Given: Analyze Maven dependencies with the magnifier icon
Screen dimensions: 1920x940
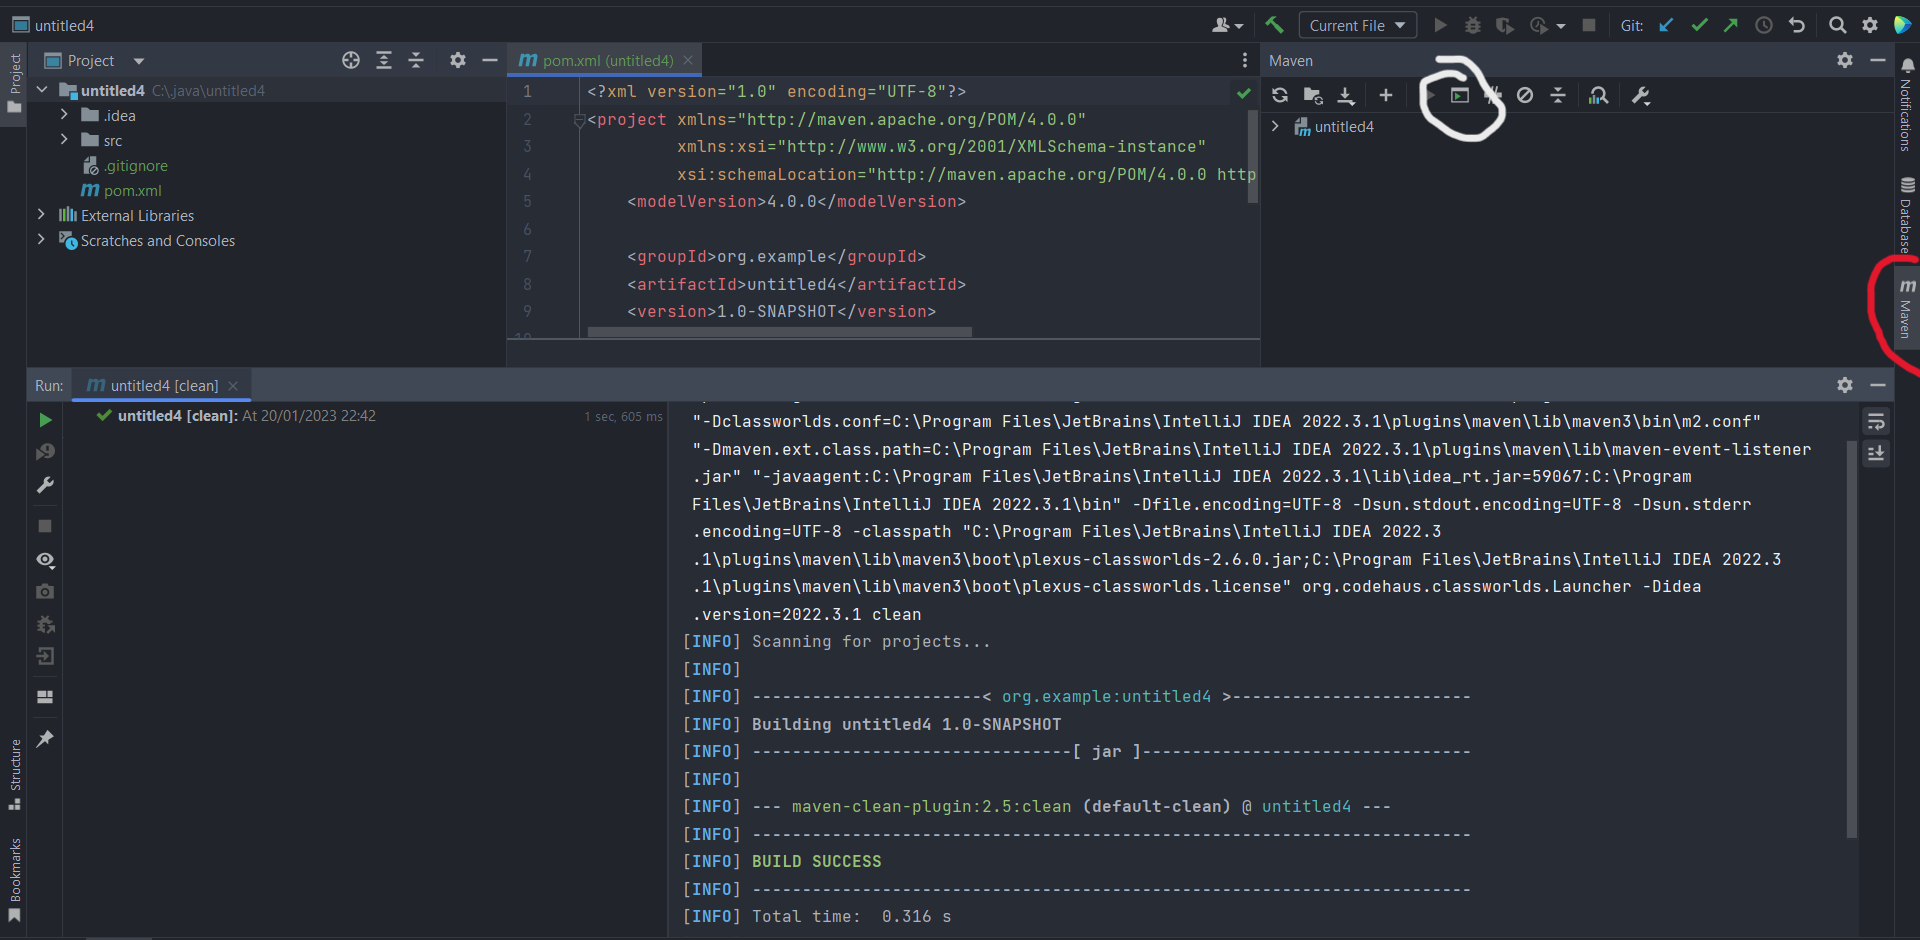Looking at the screenshot, I should 1598,95.
